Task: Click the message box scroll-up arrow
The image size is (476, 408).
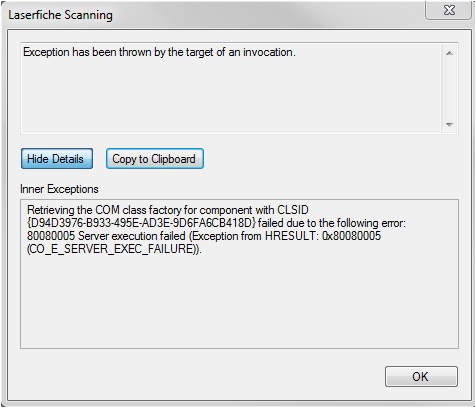Action: 449,53
